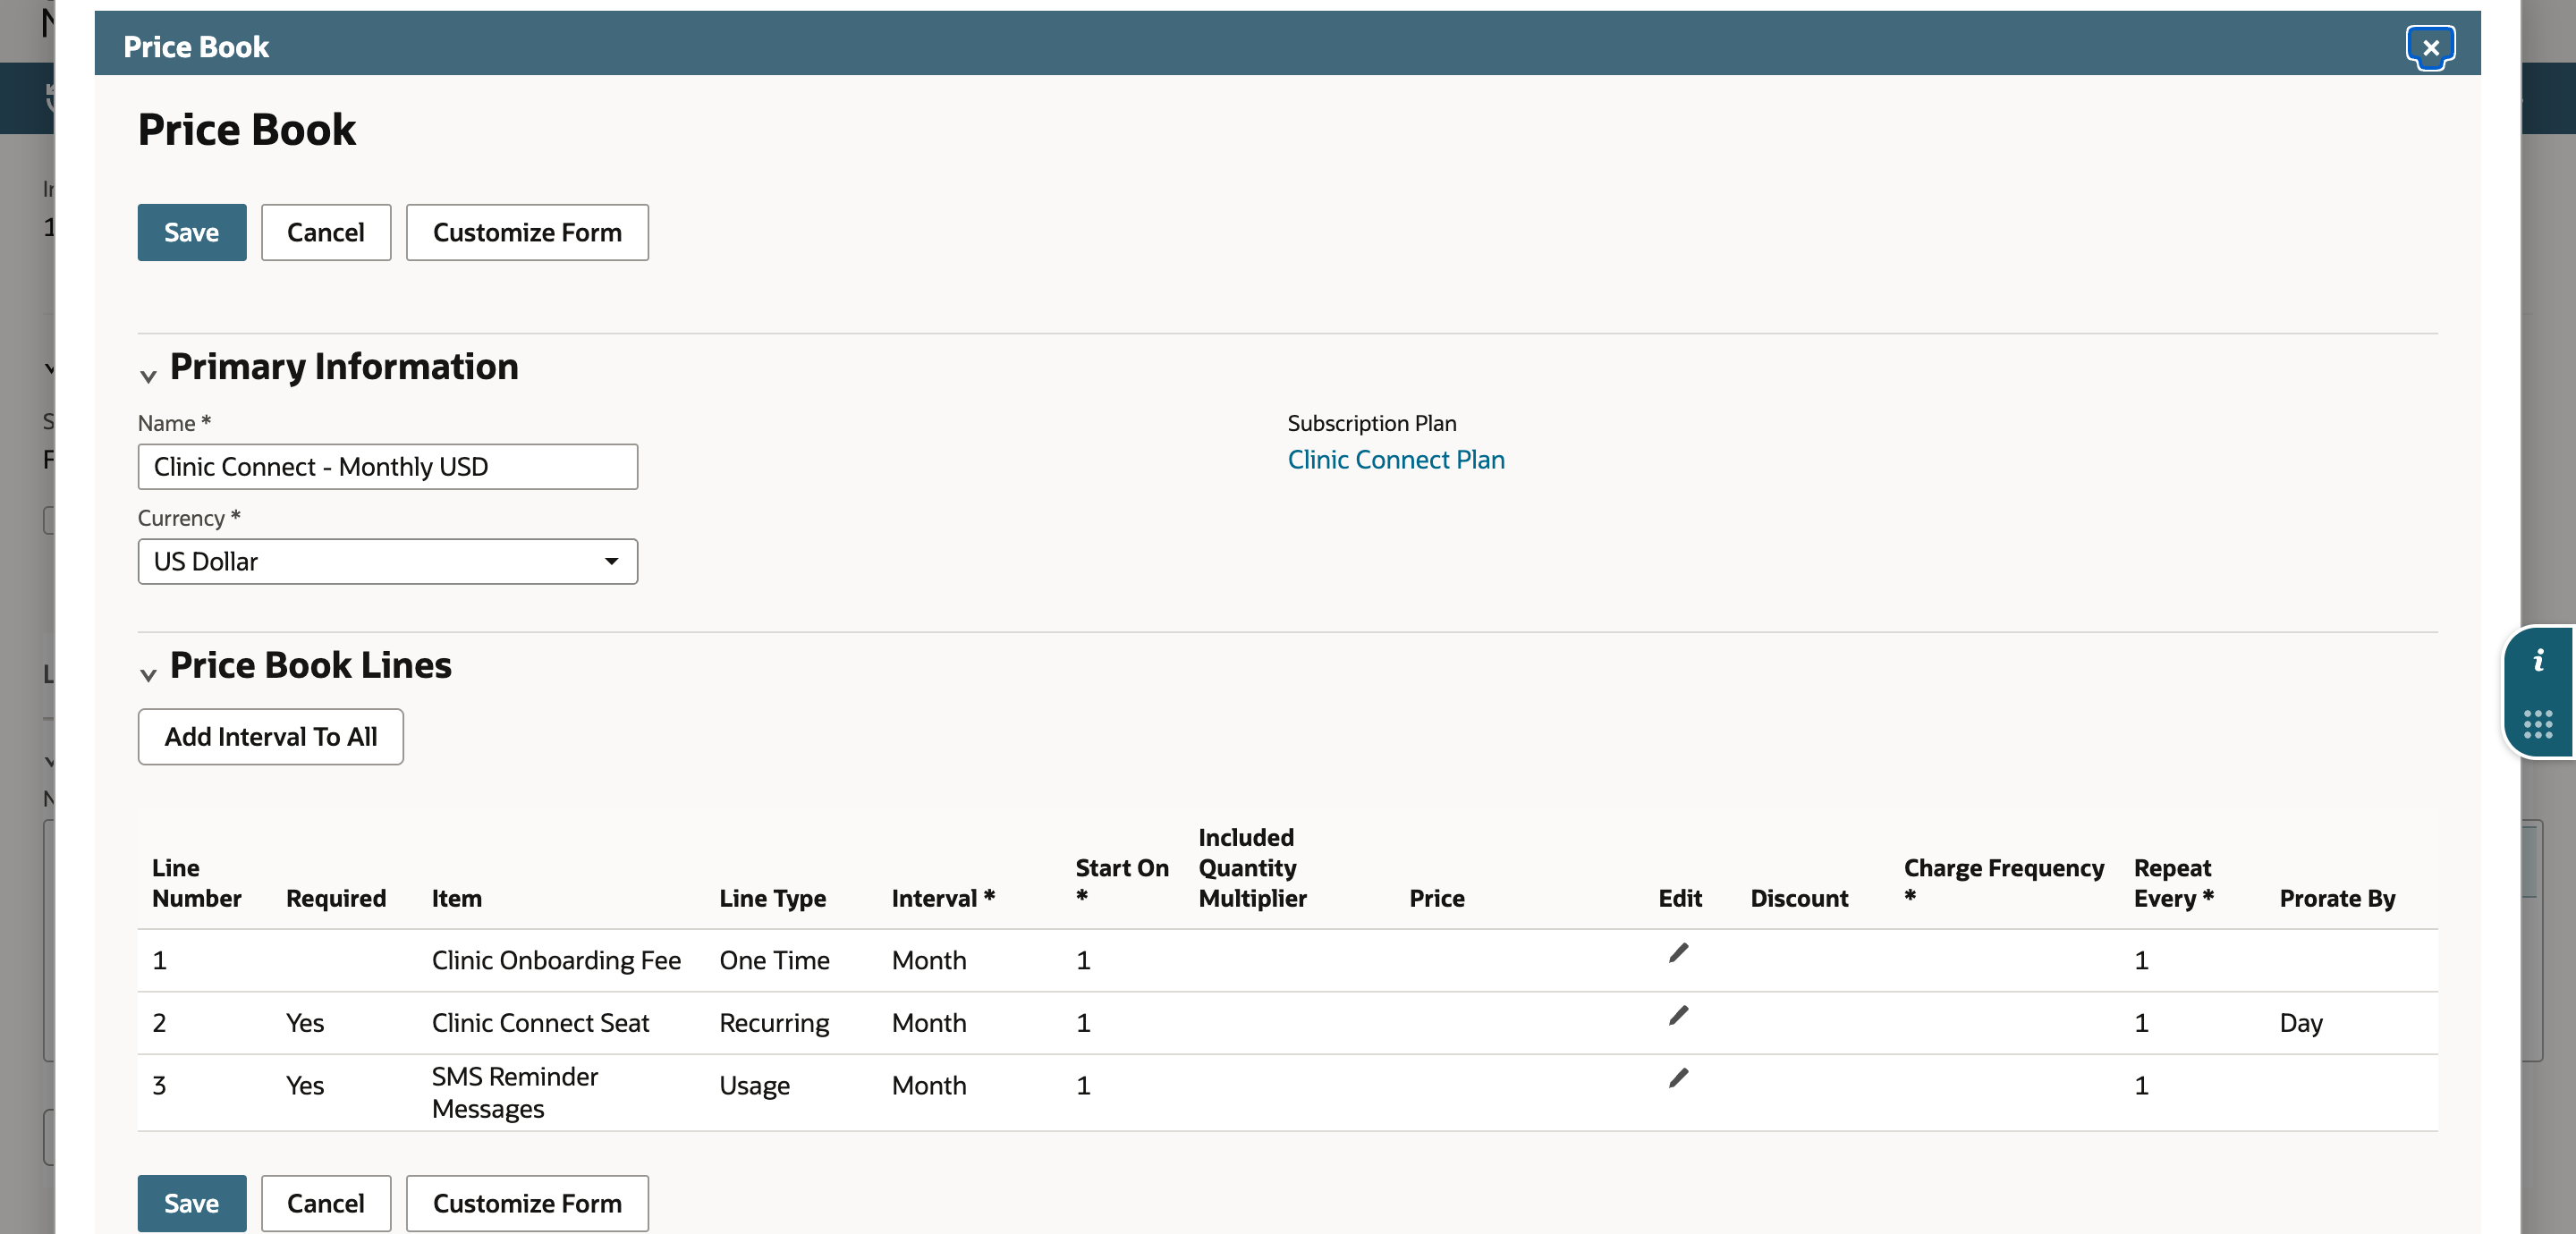Click the Price column header
The image size is (2576, 1234).
click(x=1437, y=899)
